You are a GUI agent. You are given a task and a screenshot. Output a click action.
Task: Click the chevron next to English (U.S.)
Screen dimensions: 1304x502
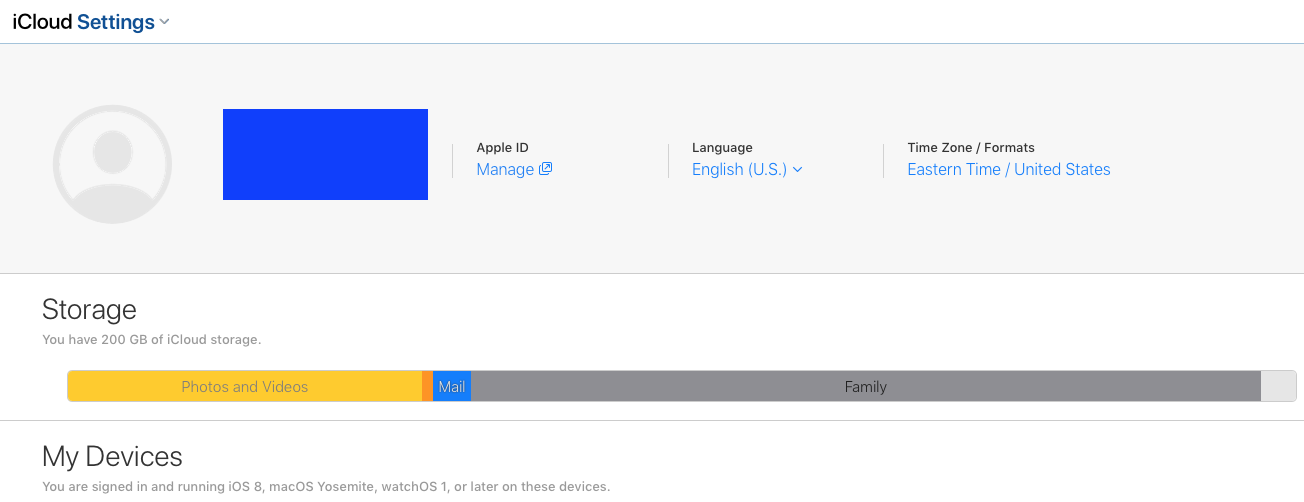tap(798, 170)
